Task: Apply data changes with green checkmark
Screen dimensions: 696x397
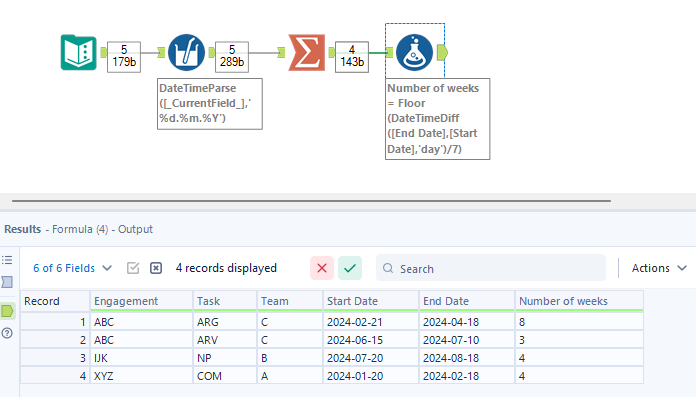Action: pos(350,268)
